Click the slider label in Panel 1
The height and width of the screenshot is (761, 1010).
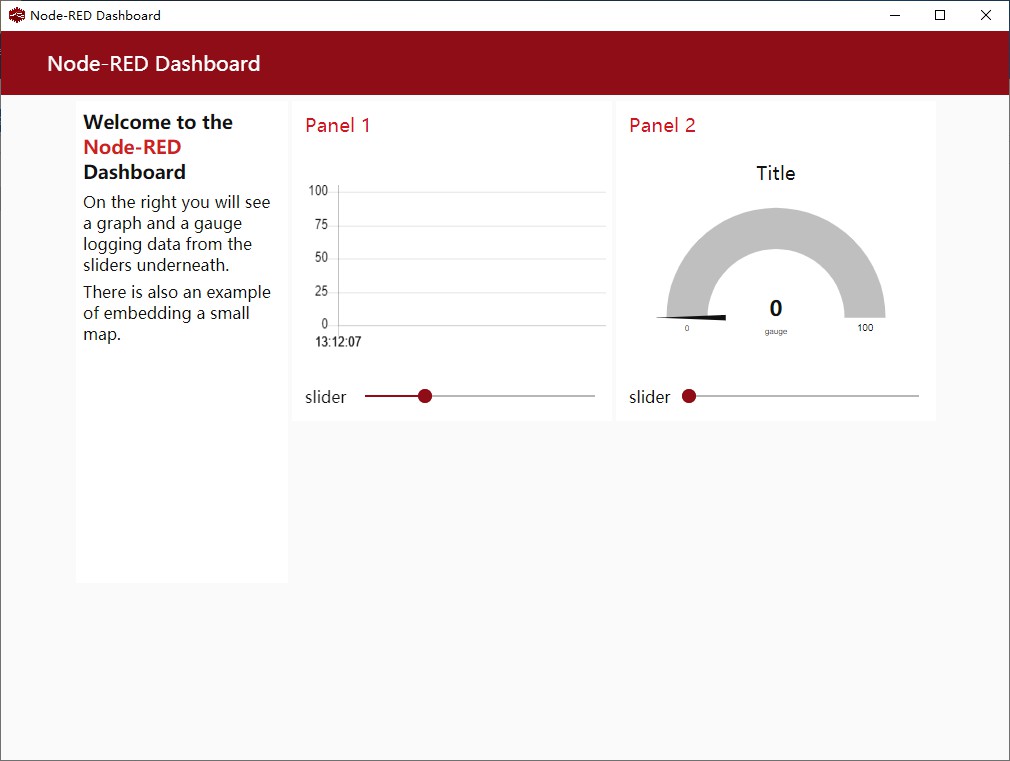pyautogui.click(x=326, y=397)
